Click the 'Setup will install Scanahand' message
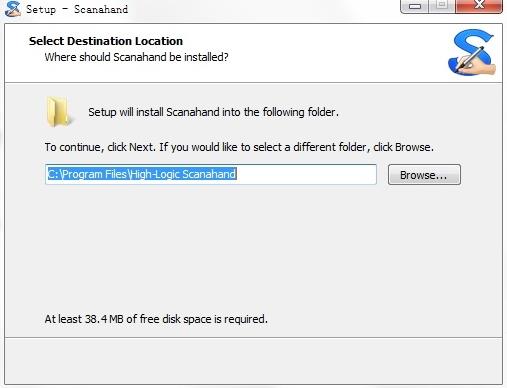The image size is (507, 388). [213, 112]
